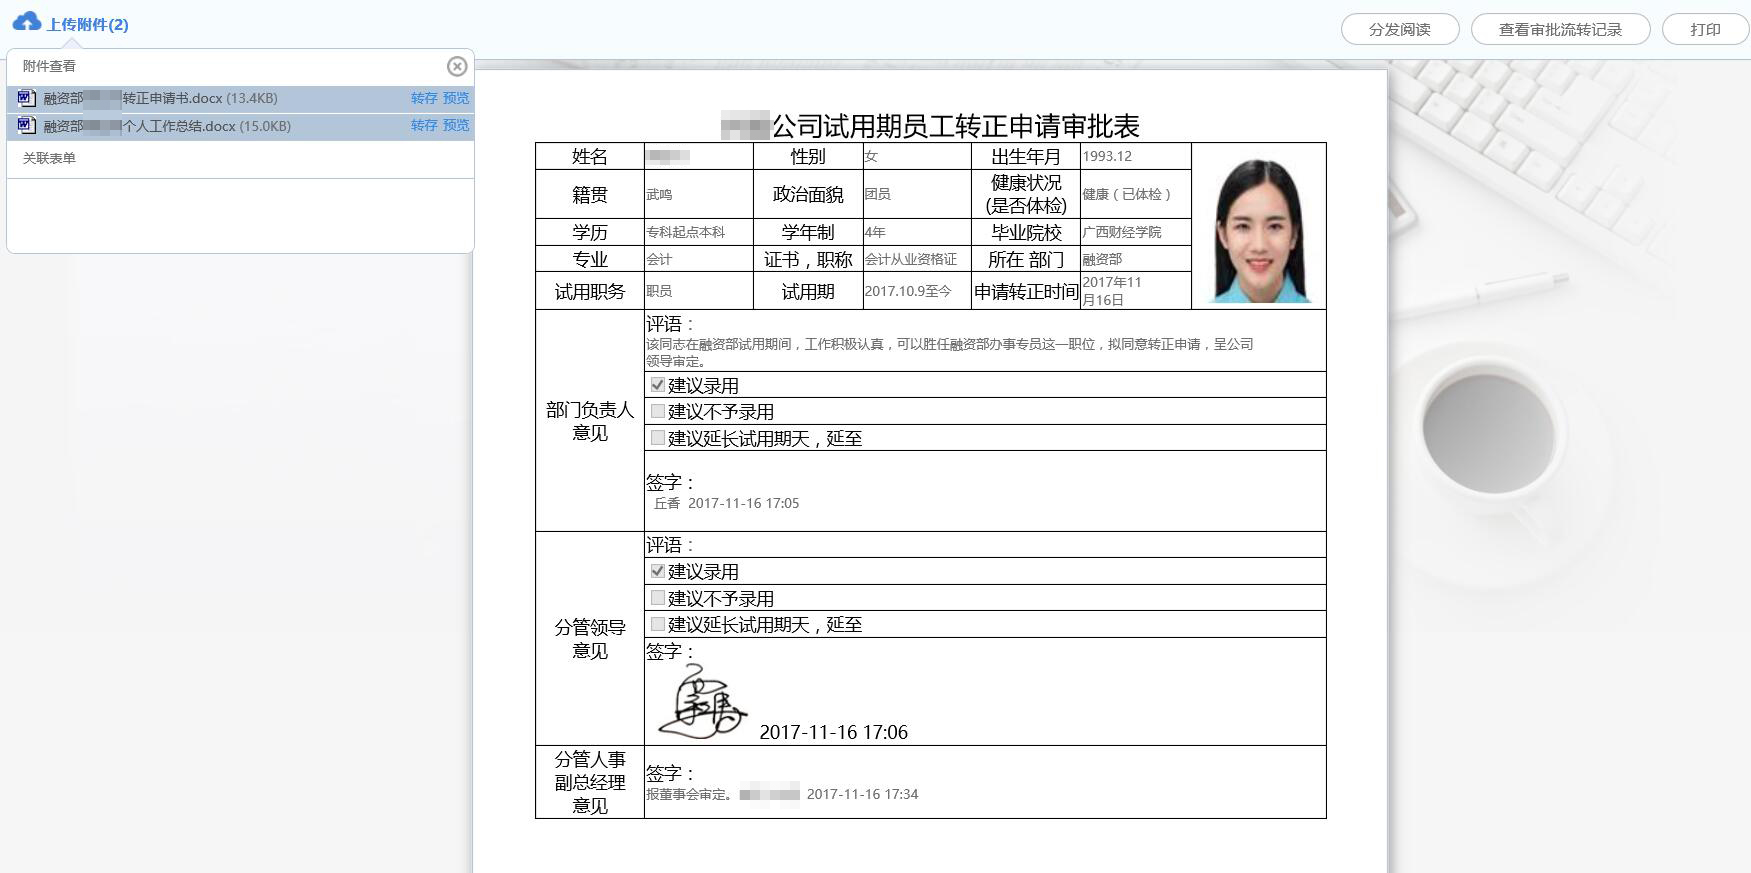Check 建议不予录用 under 部门负责人意见

pyautogui.click(x=658, y=411)
